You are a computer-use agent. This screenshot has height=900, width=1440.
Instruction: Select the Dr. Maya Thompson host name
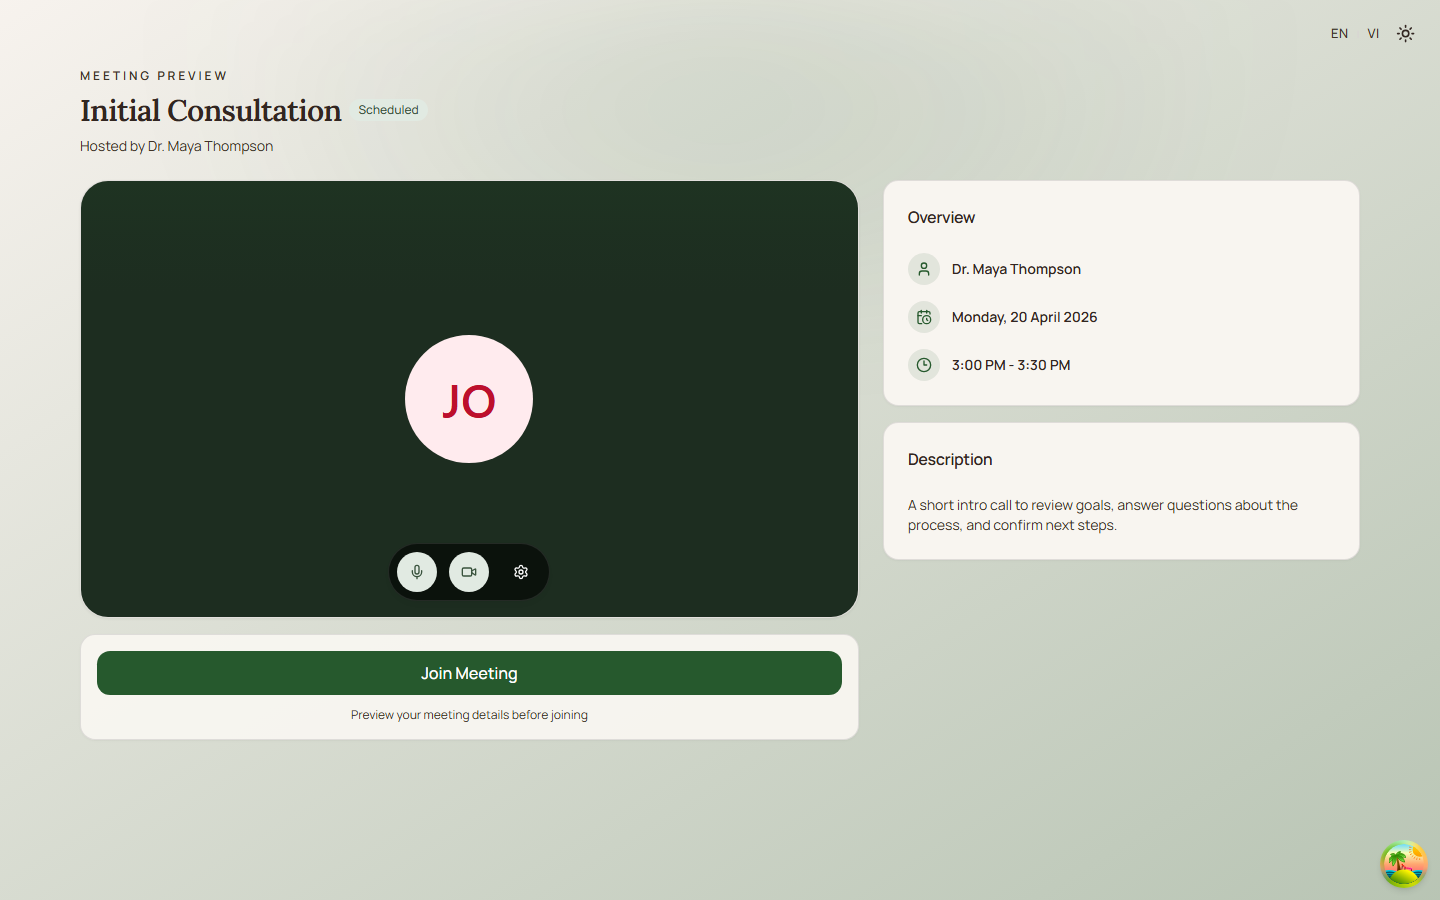(1016, 269)
